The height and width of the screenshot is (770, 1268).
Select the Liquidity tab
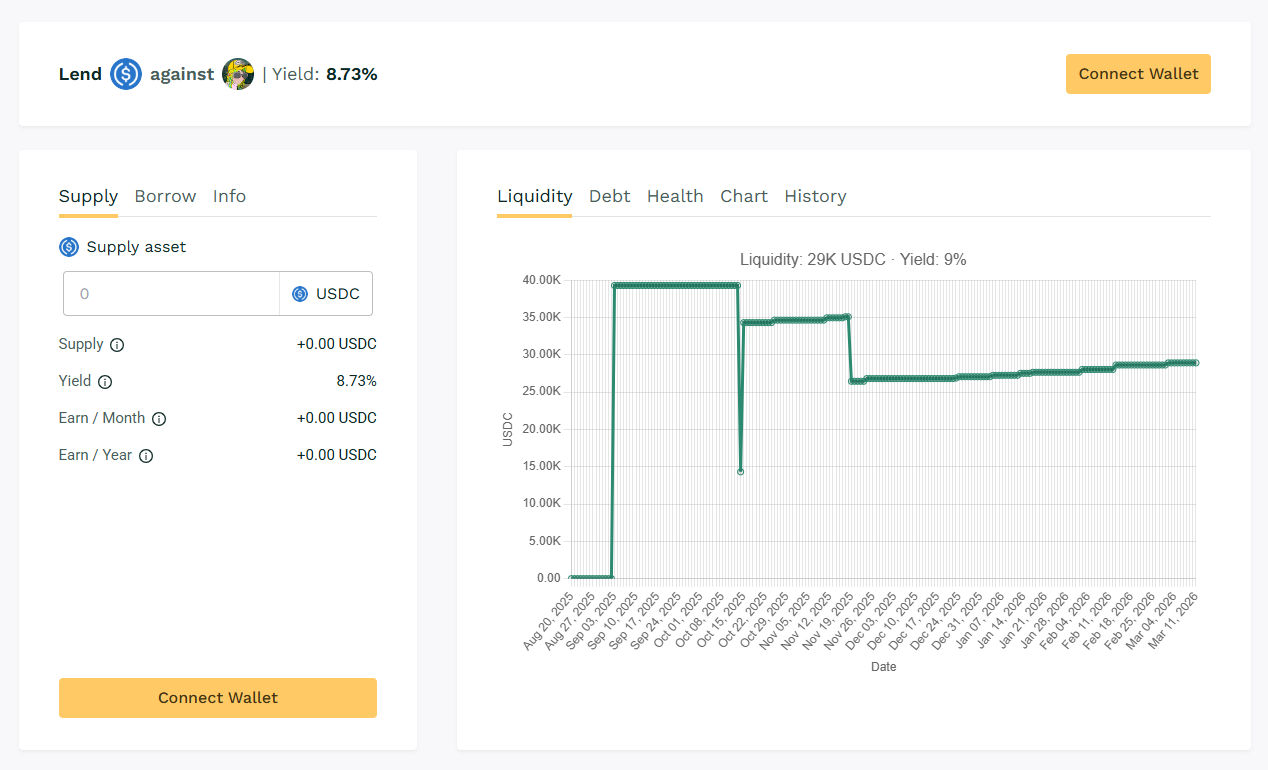534,196
